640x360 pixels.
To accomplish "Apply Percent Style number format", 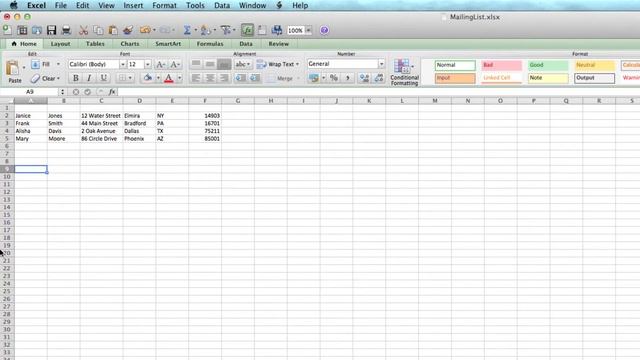I will coord(334,78).
